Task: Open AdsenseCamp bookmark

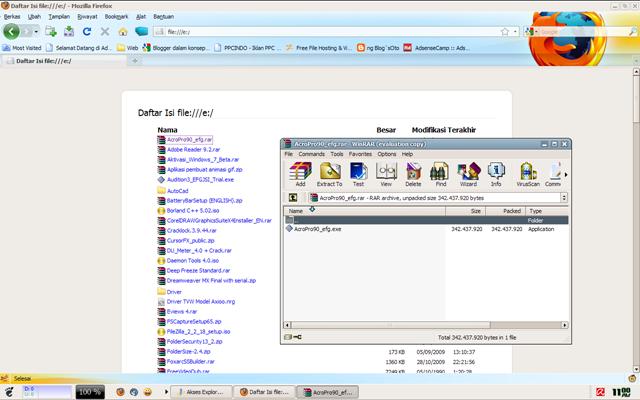Action: click(437, 48)
